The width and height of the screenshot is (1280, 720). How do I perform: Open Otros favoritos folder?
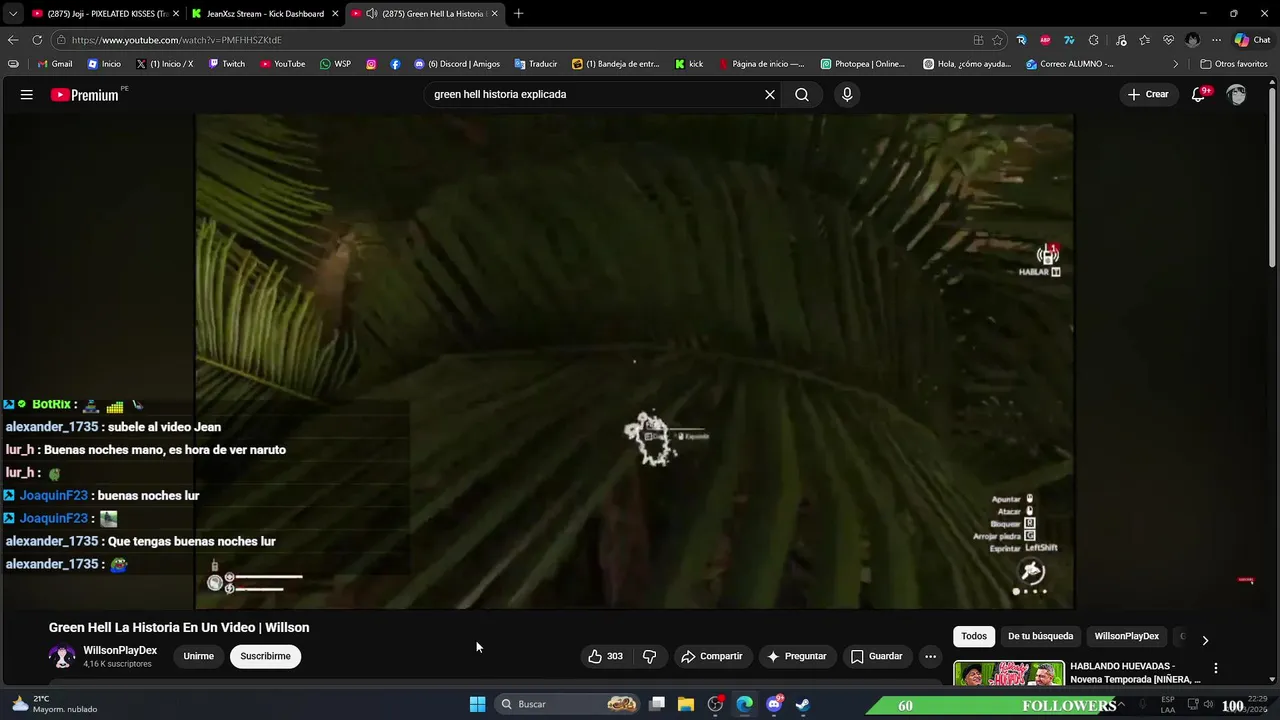click(1234, 64)
